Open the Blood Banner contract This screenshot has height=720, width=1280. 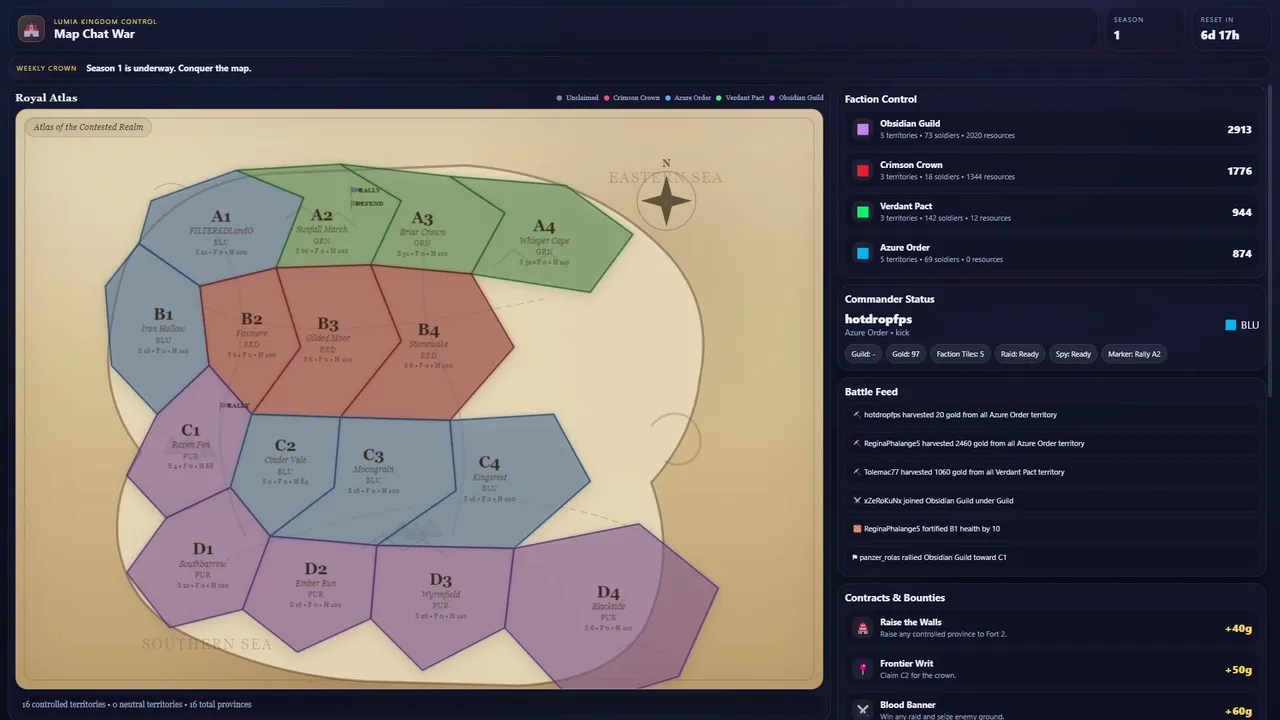1054,708
